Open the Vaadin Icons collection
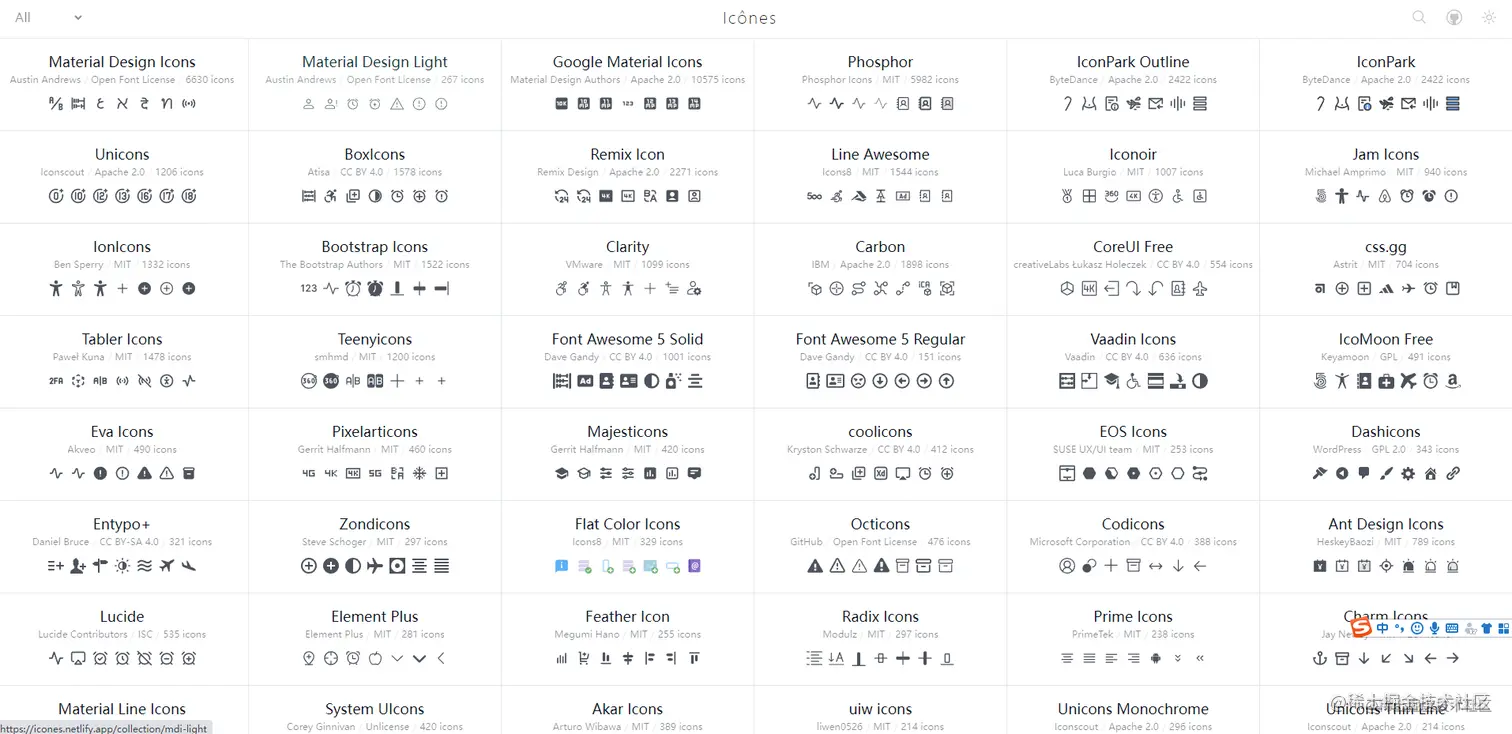Viewport: 1512px width, 734px height. click(1133, 339)
